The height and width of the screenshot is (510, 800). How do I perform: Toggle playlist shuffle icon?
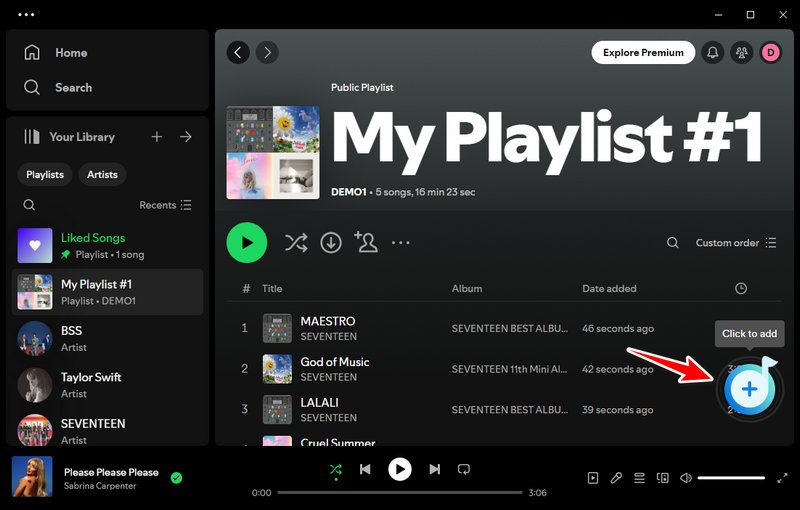(296, 243)
